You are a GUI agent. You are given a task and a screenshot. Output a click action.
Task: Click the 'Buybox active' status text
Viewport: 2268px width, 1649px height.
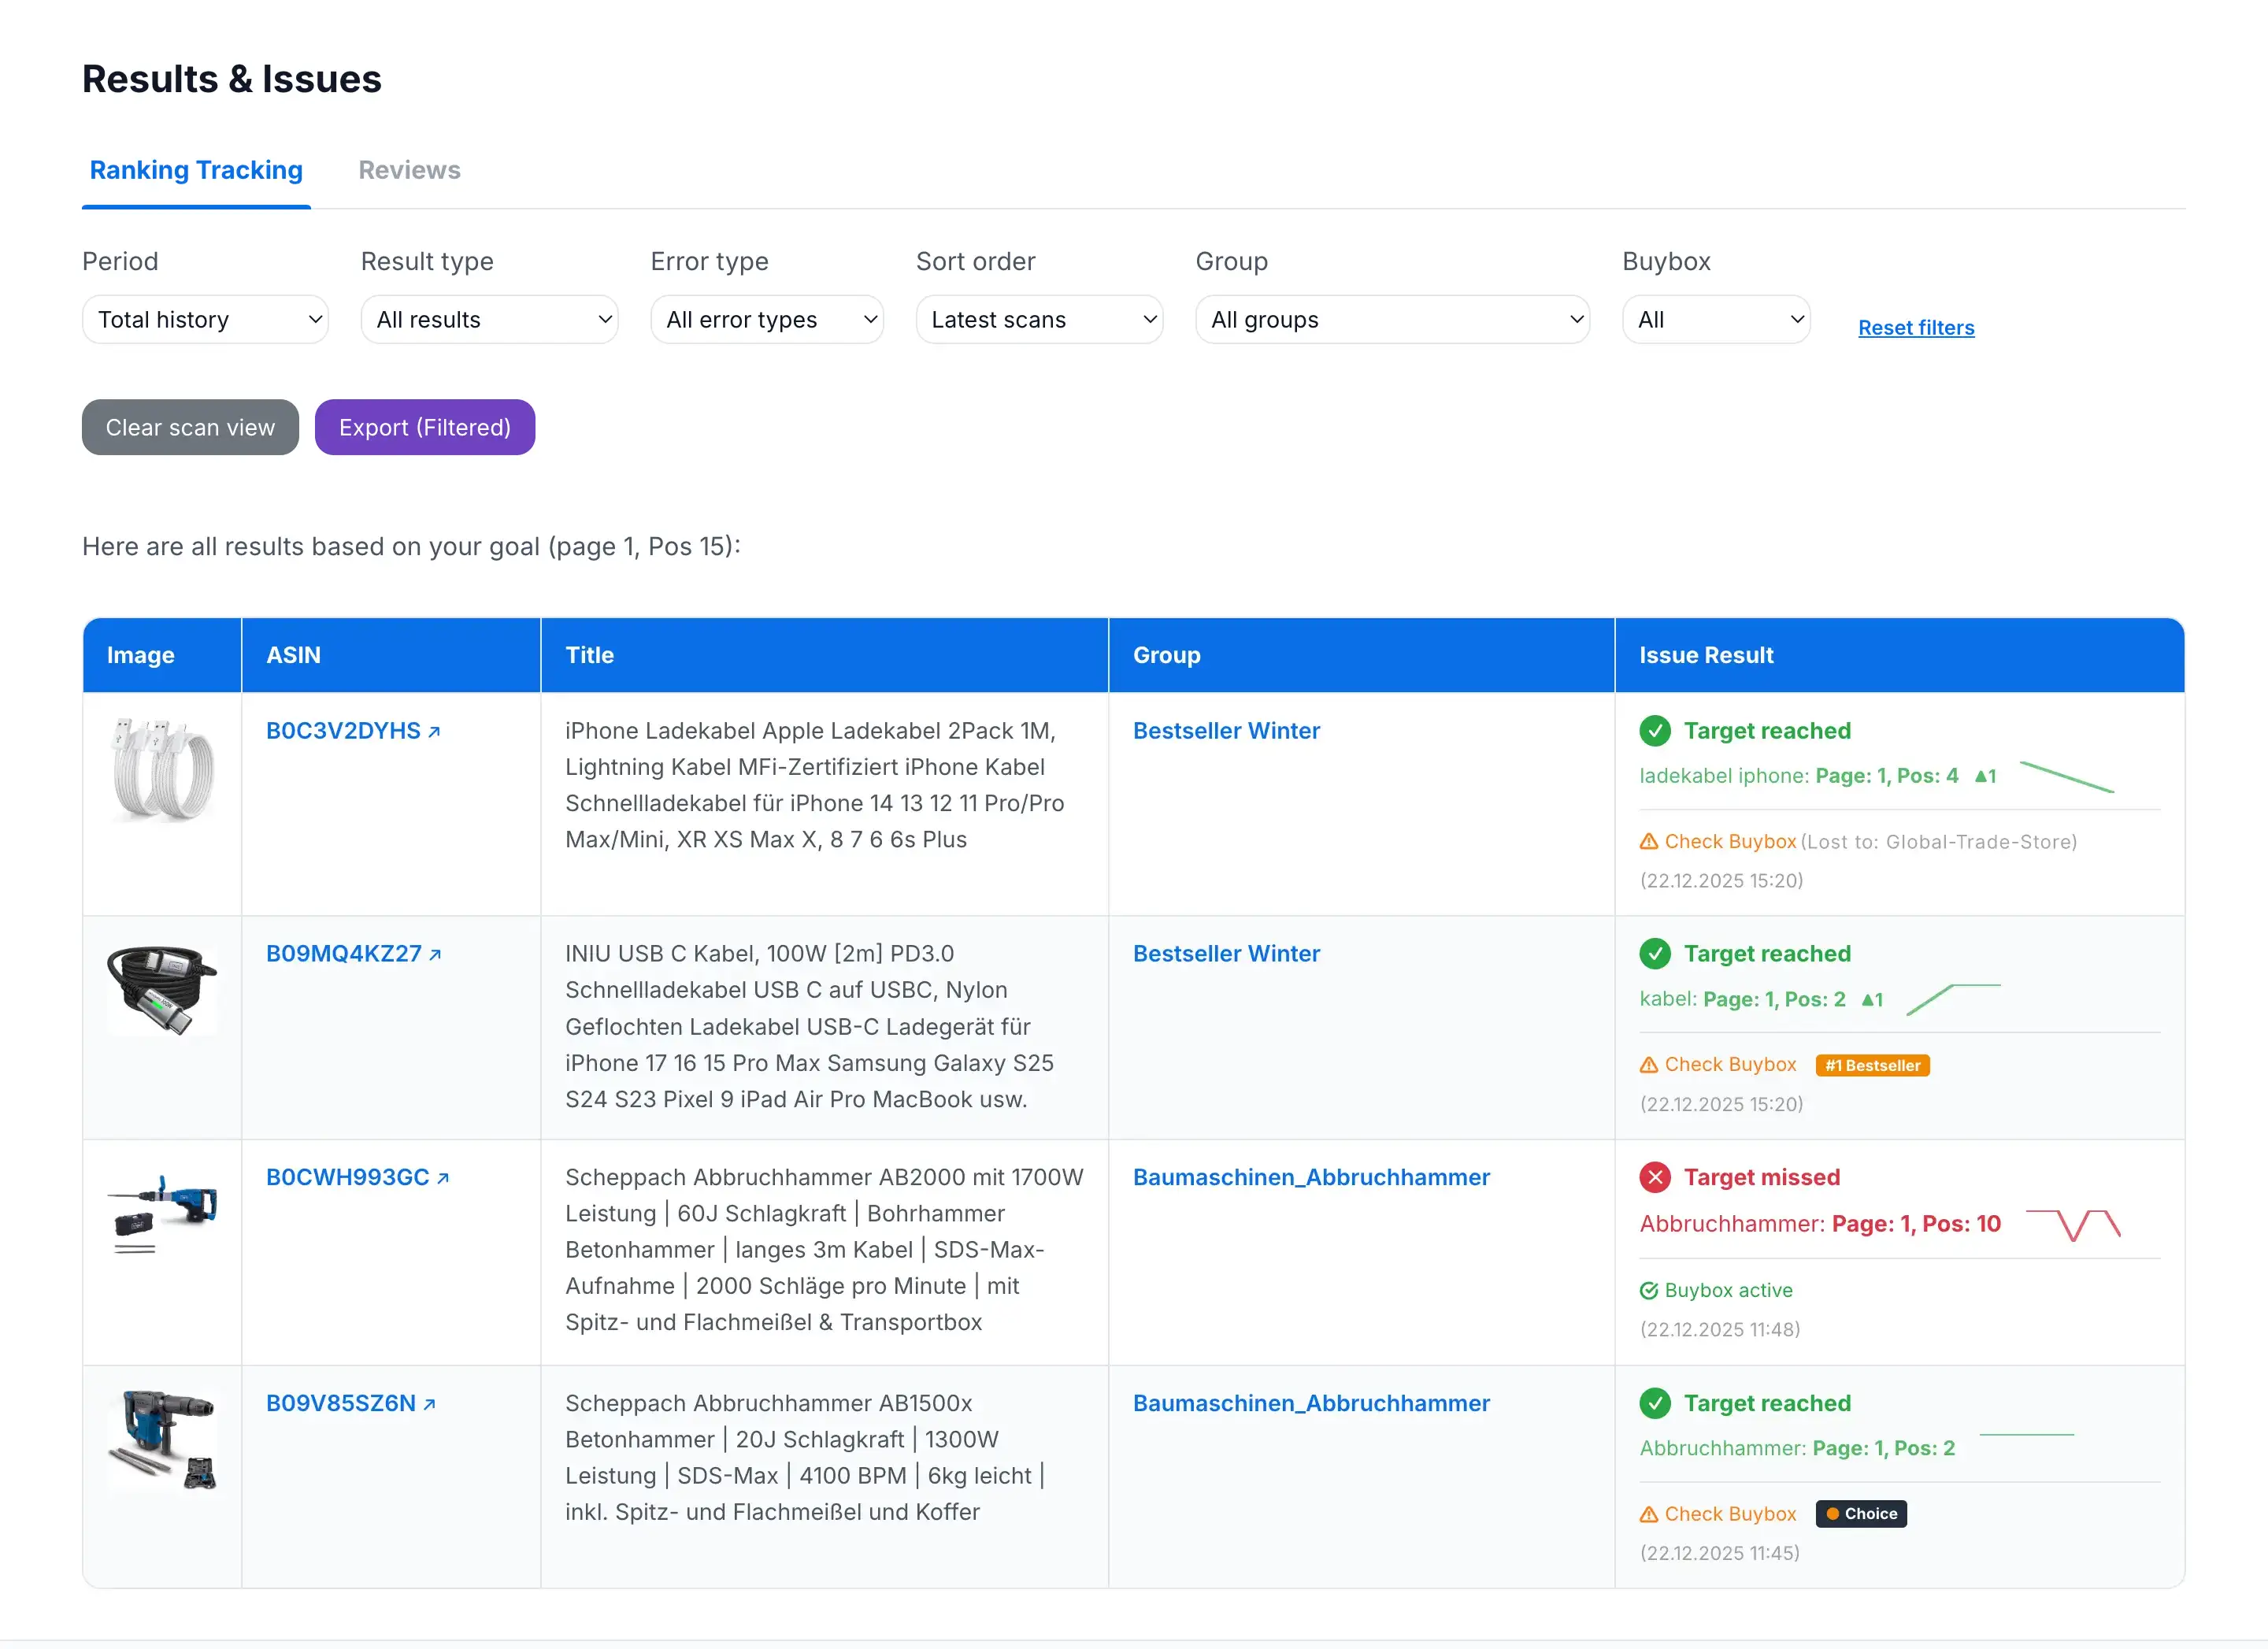[1728, 1291]
